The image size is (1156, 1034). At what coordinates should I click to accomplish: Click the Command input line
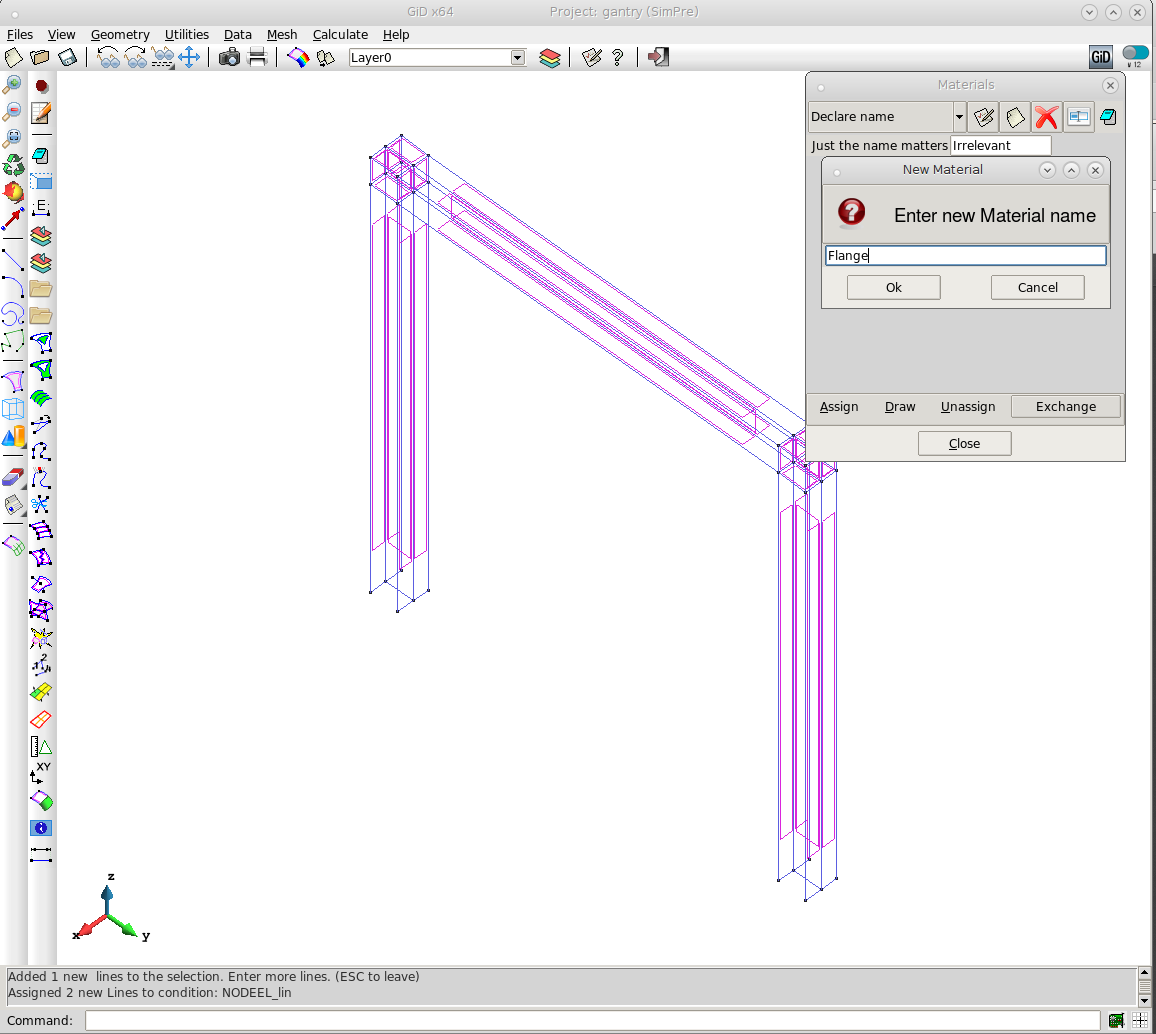[x=594, y=1020]
